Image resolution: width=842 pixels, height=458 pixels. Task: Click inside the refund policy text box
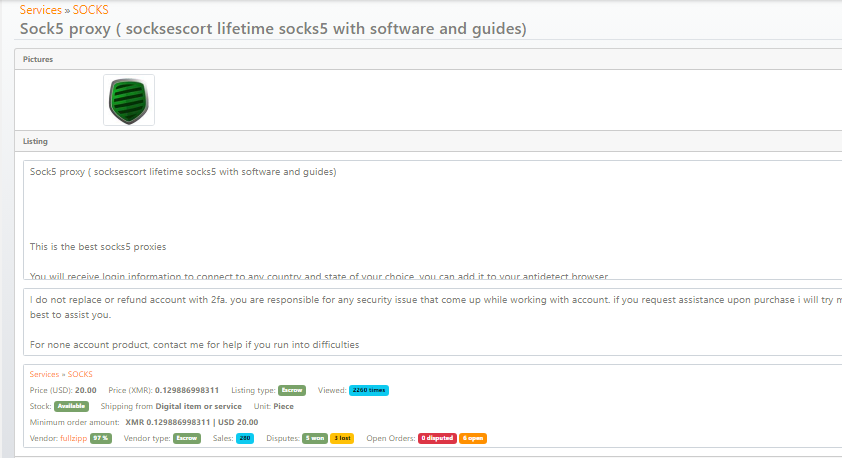tap(430, 320)
